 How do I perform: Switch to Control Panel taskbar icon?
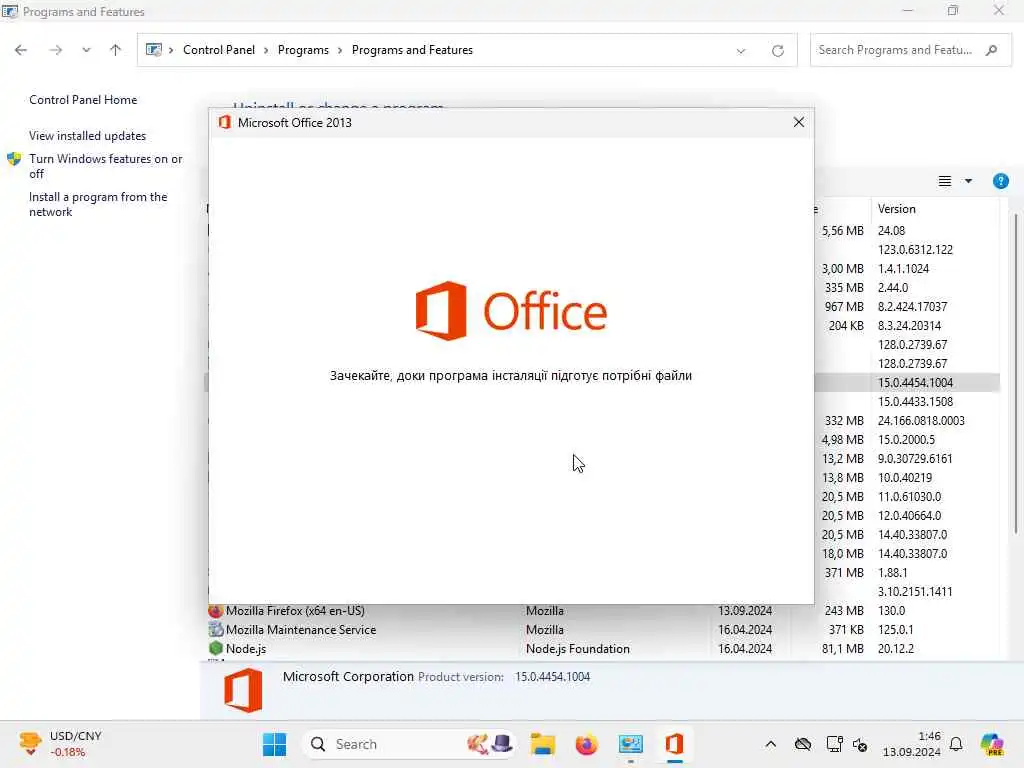[x=630, y=744]
